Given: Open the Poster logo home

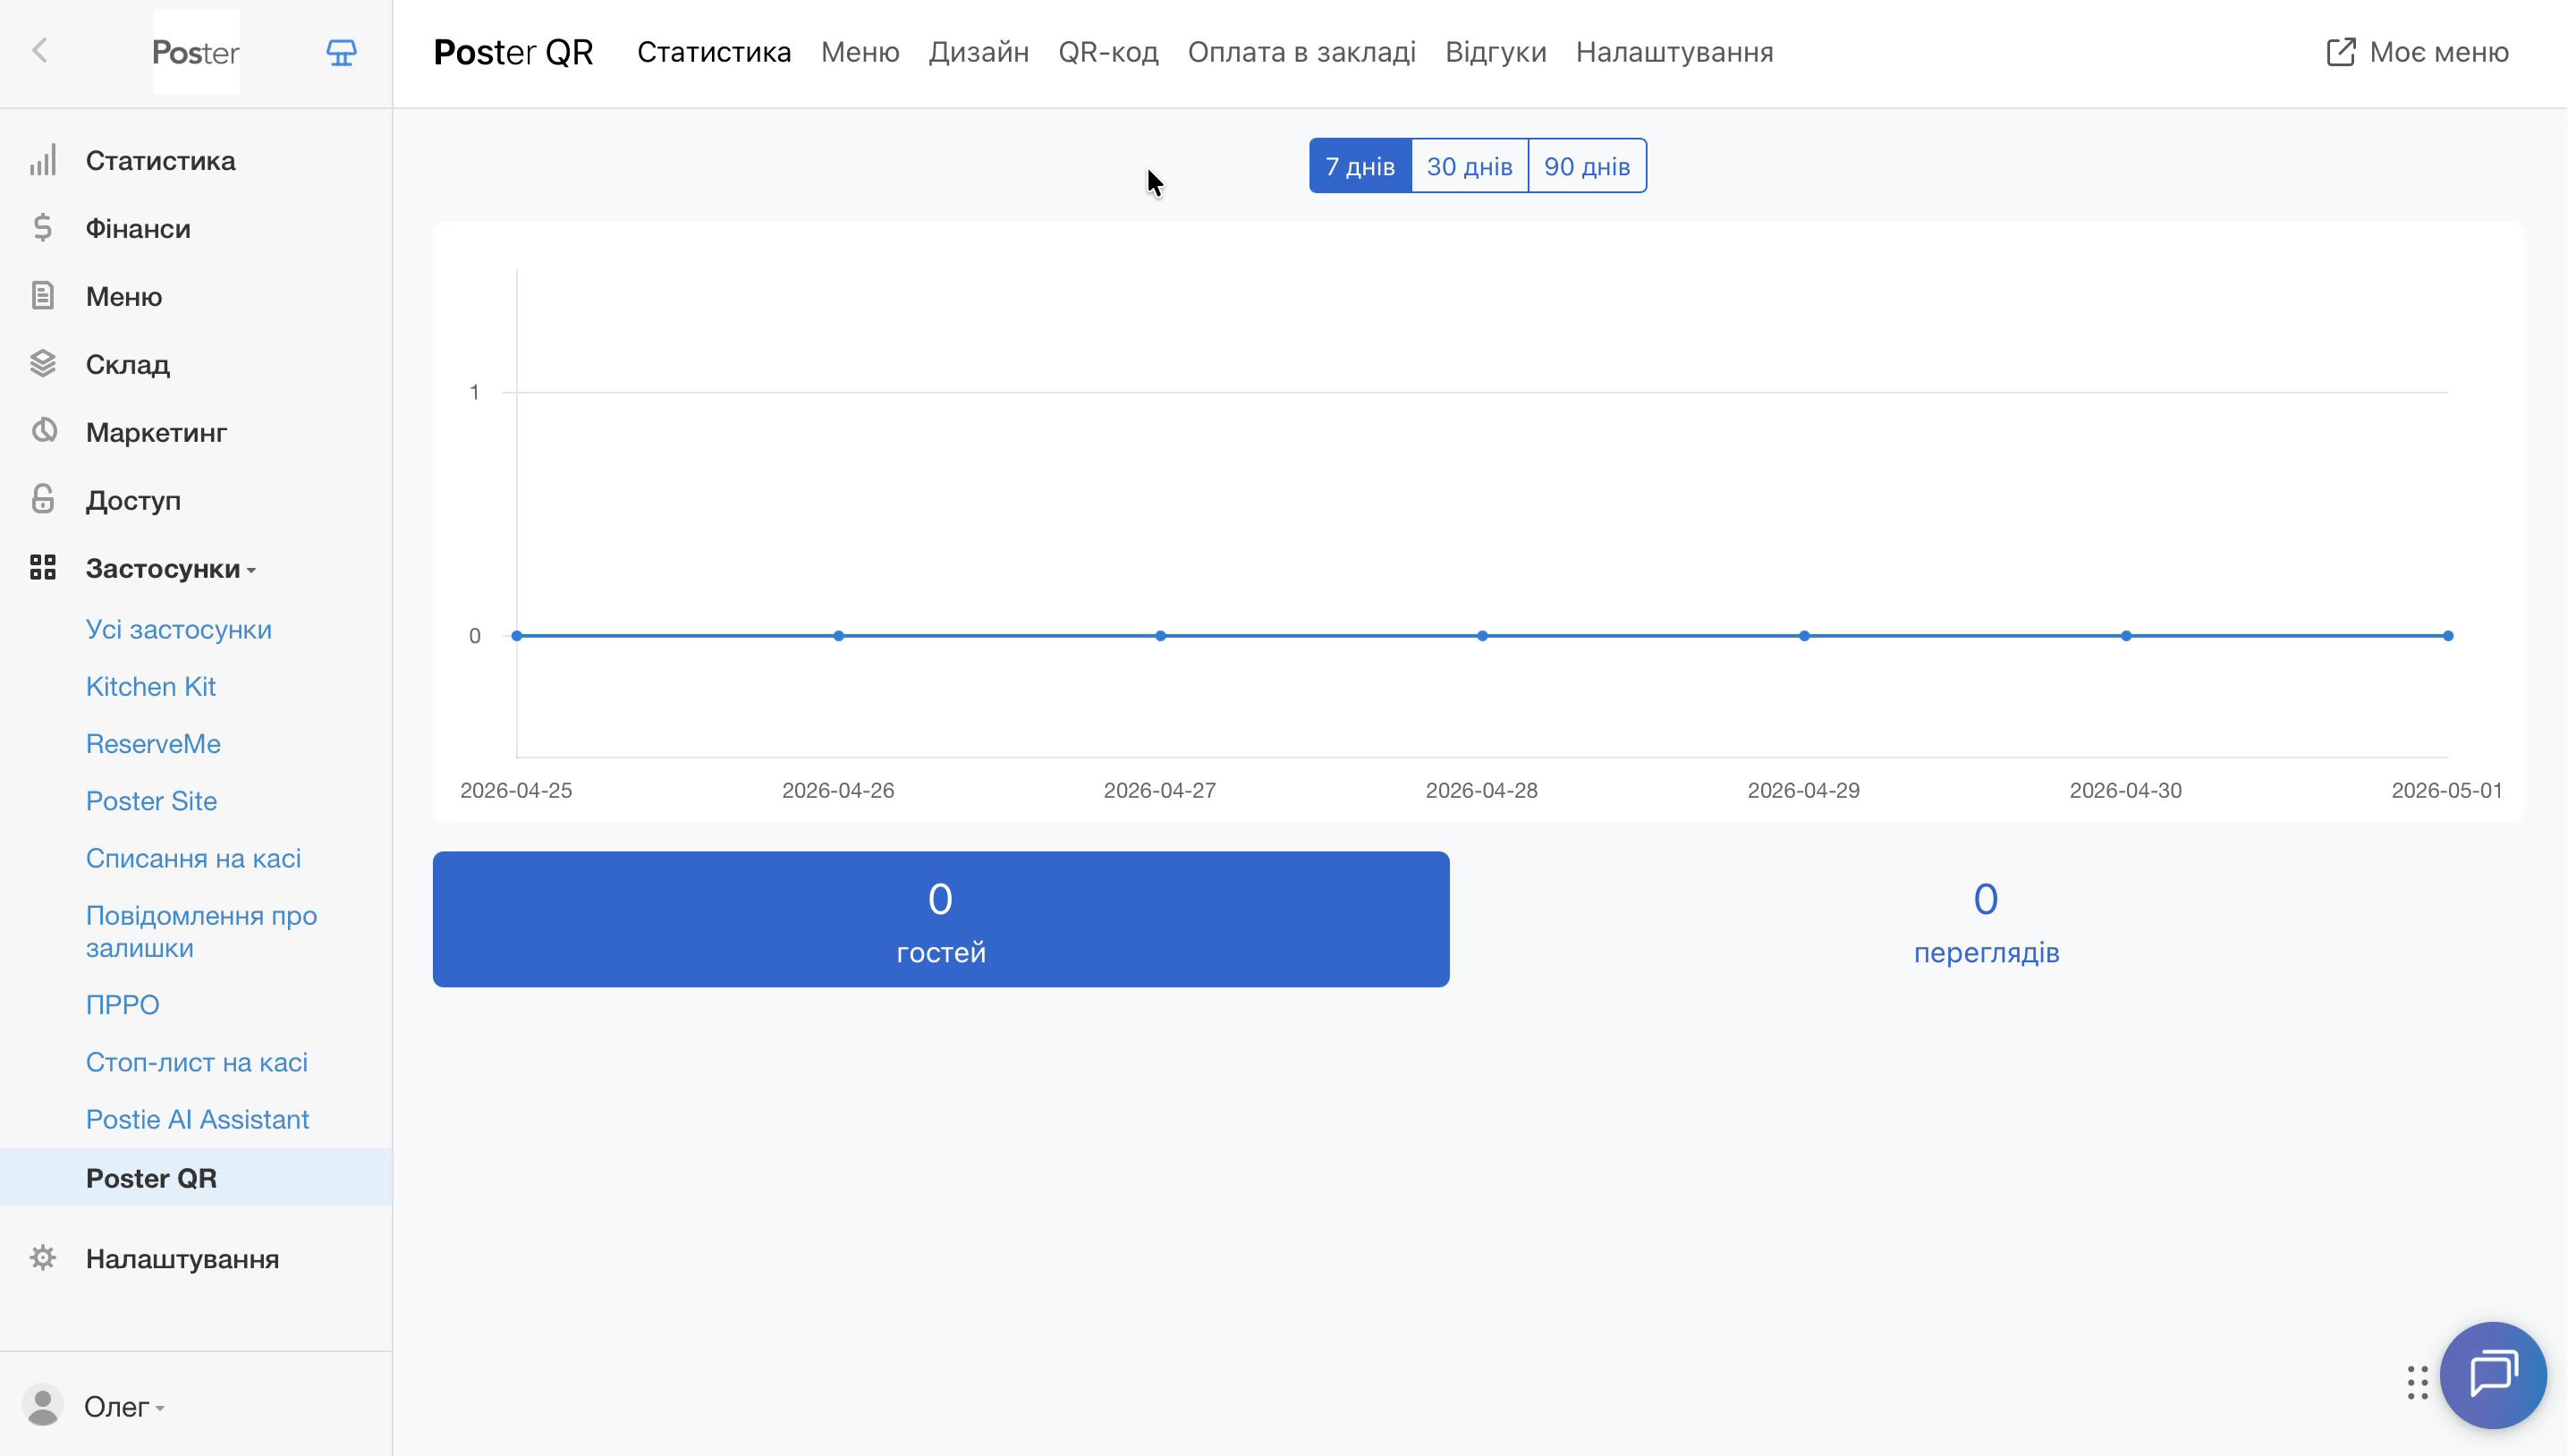Looking at the screenshot, I should (x=196, y=52).
